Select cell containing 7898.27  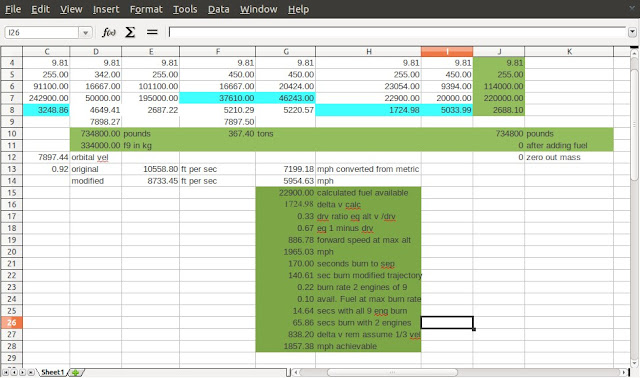pyautogui.click(x=96, y=122)
